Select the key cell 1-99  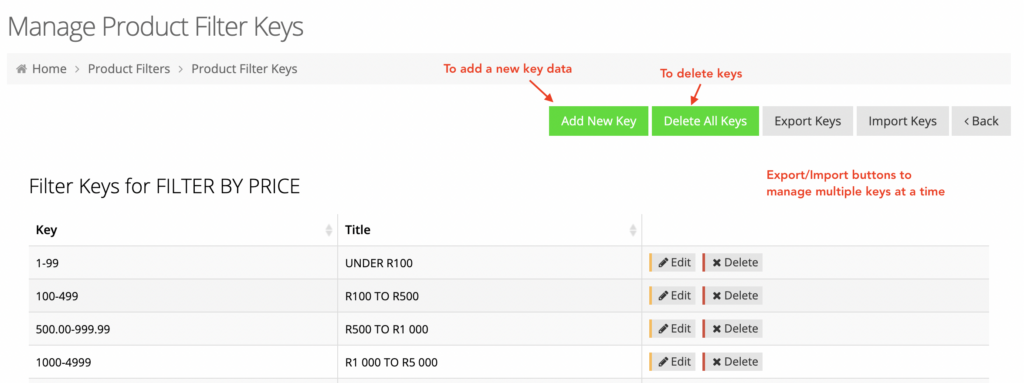[x=183, y=263]
